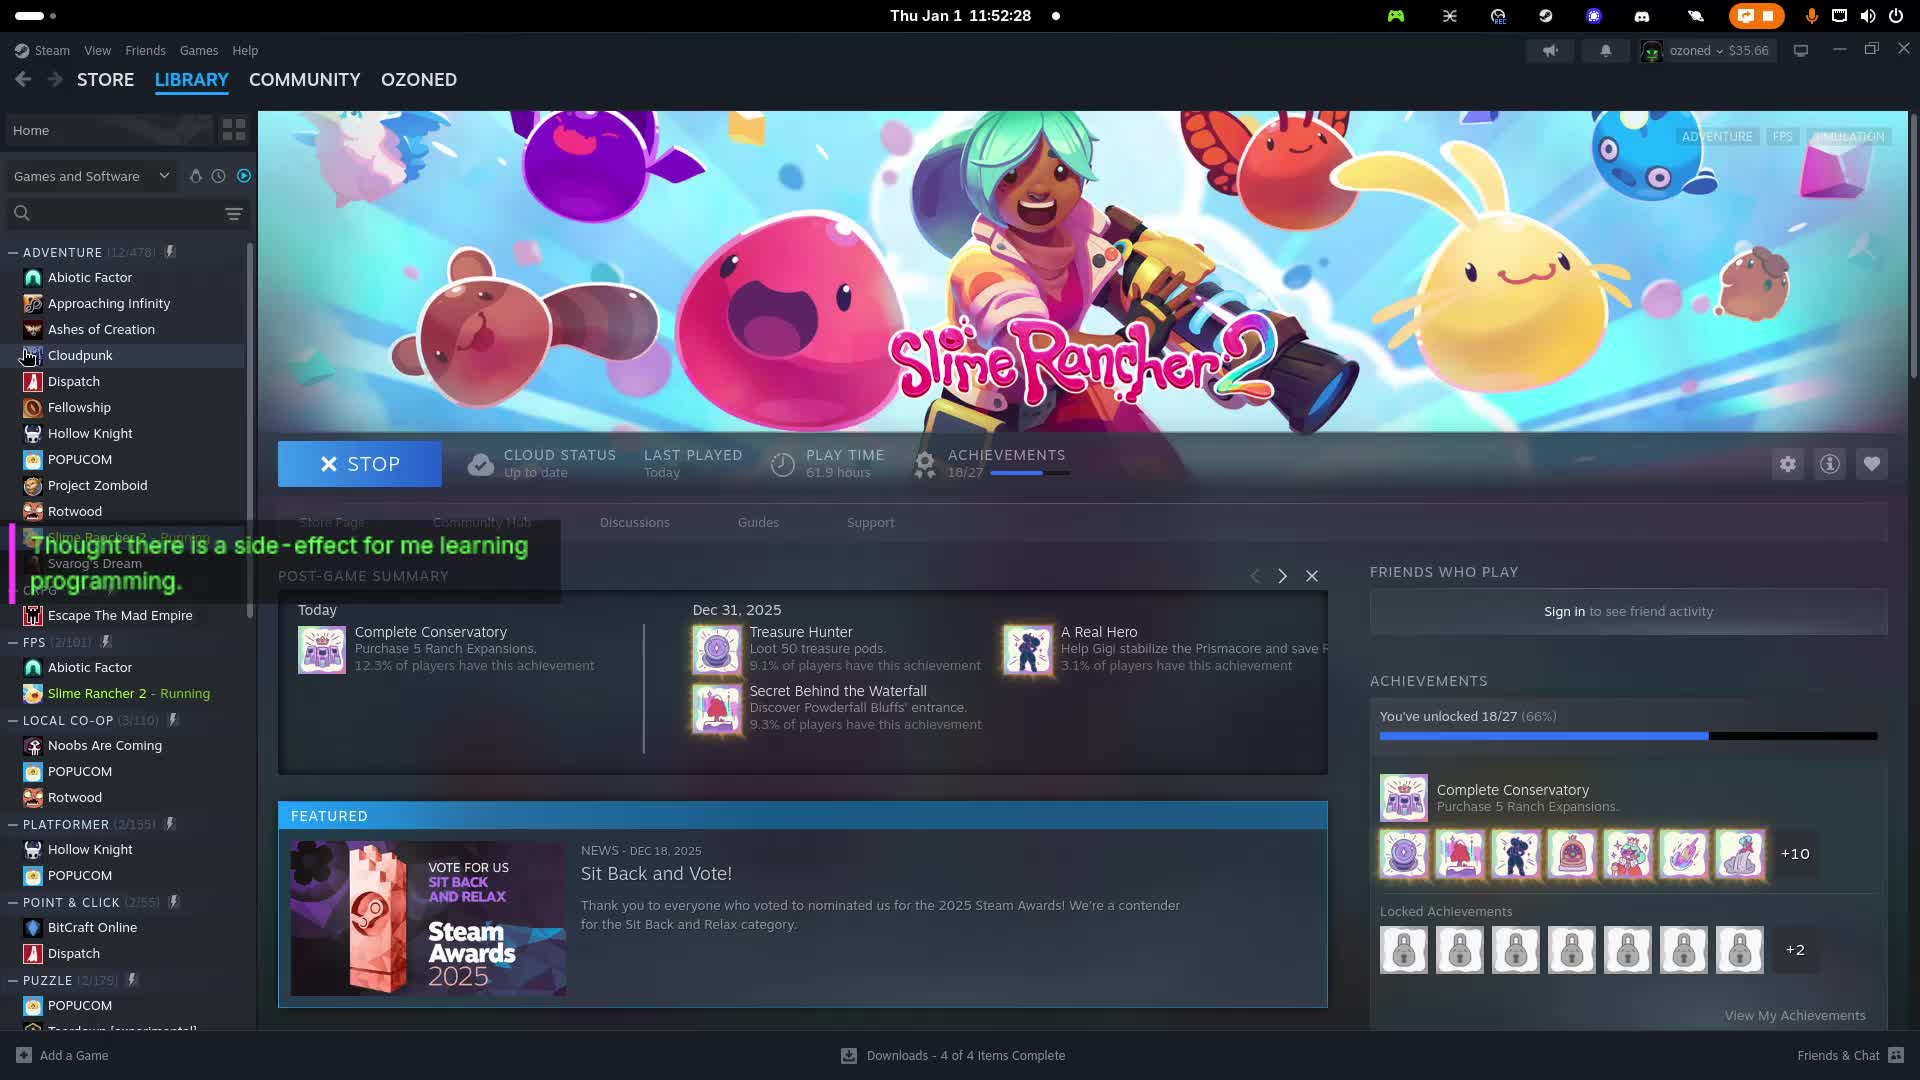1920x1080 pixels.
Task: Open the Games and Software dropdown
Action: 91,176
